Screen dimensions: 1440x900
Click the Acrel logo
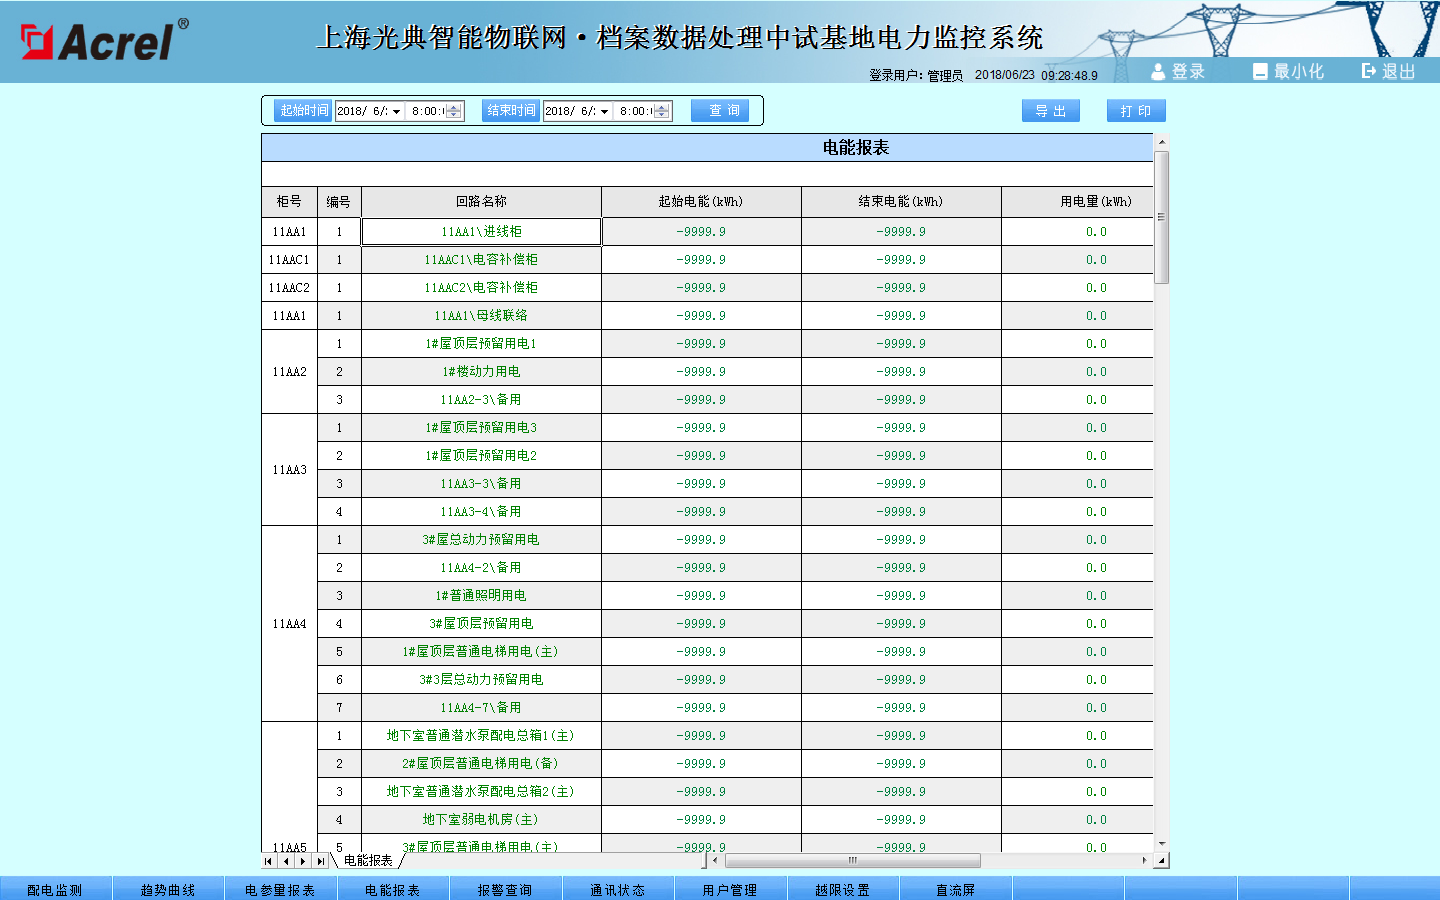(105, 41)
